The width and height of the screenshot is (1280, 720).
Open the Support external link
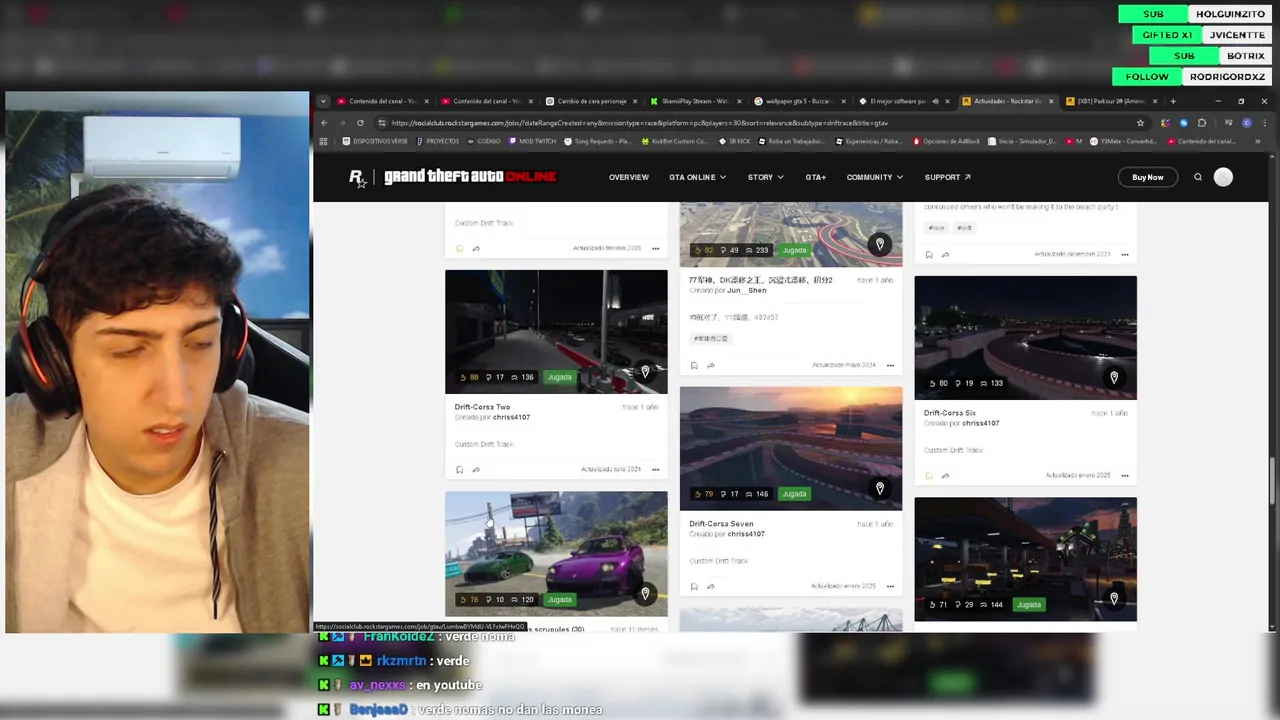pyautogui.click(x=947, y=177)
